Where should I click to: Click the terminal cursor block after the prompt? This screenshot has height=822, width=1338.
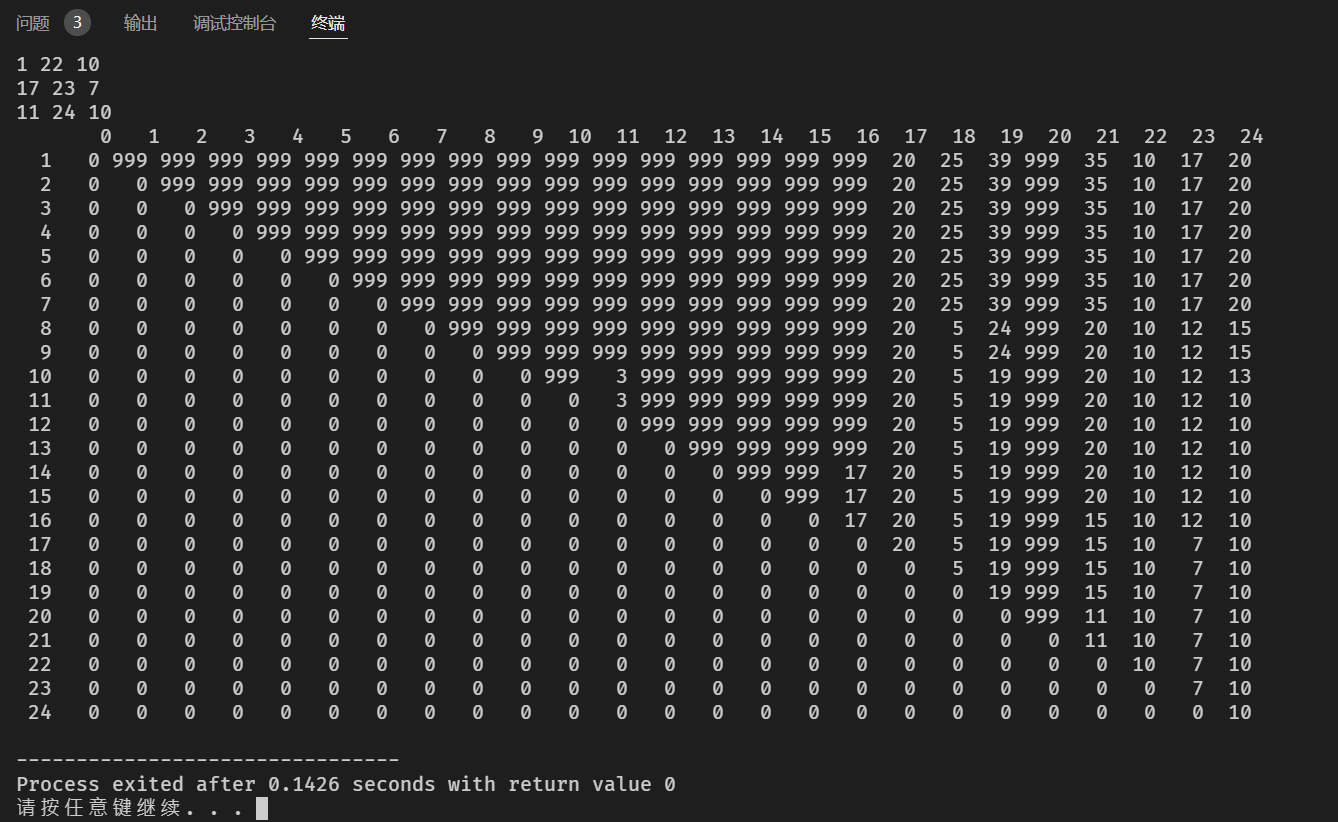click(262, 808)
